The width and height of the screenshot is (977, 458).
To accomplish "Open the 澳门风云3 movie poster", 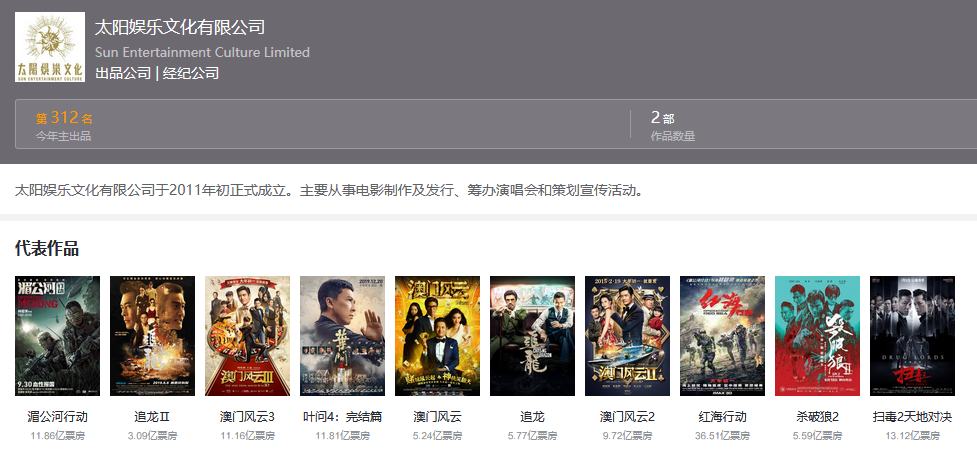I will pyautogui.click(x=247, y=336).
